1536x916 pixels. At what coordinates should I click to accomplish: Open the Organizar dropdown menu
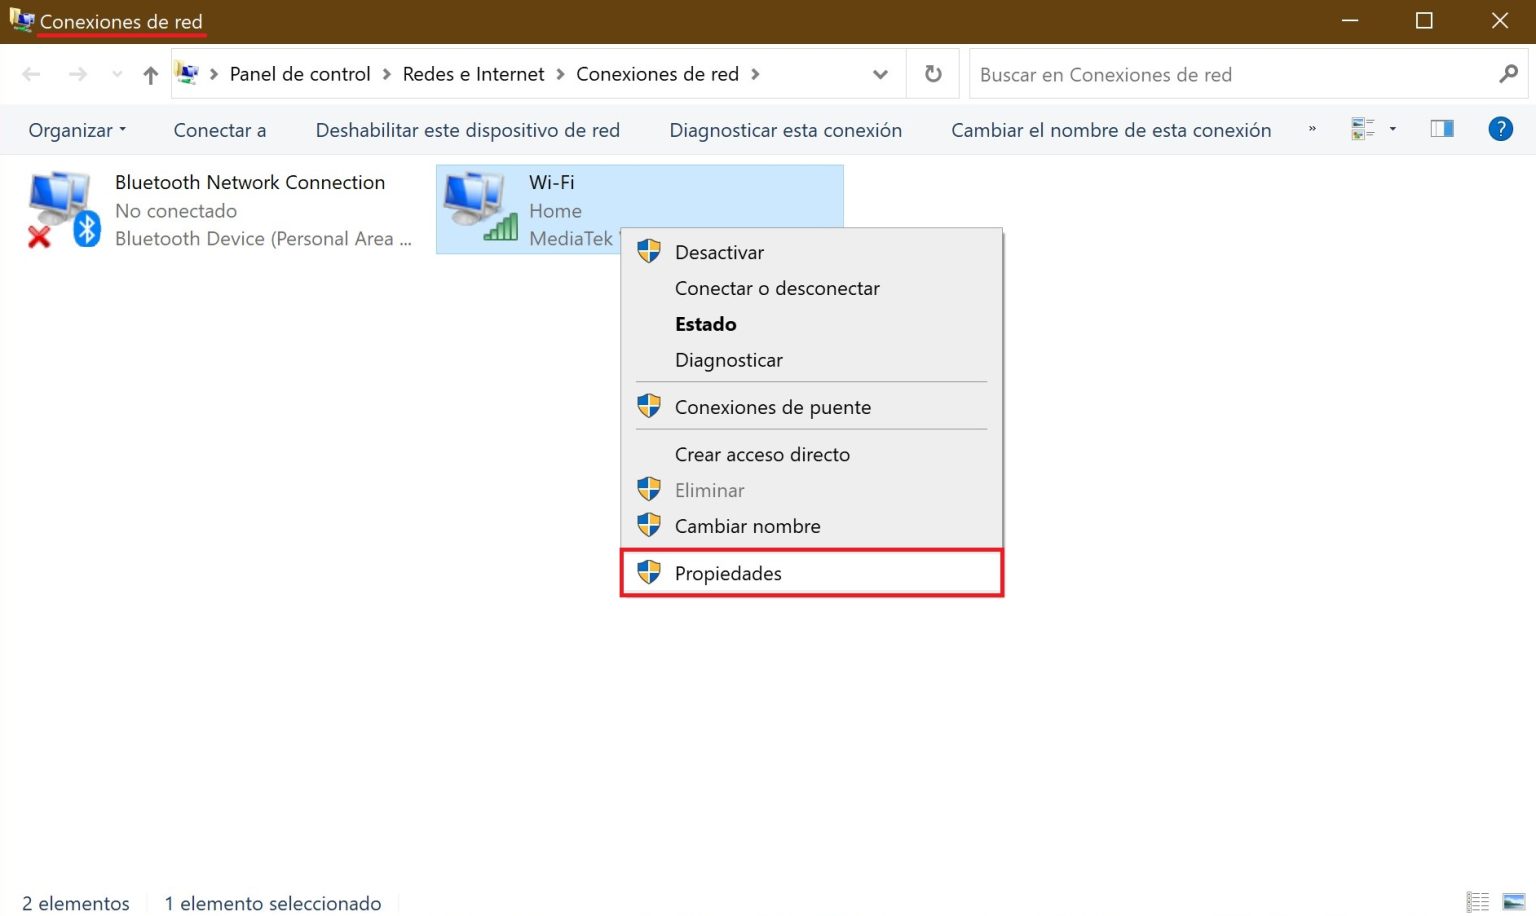(76, 129)
